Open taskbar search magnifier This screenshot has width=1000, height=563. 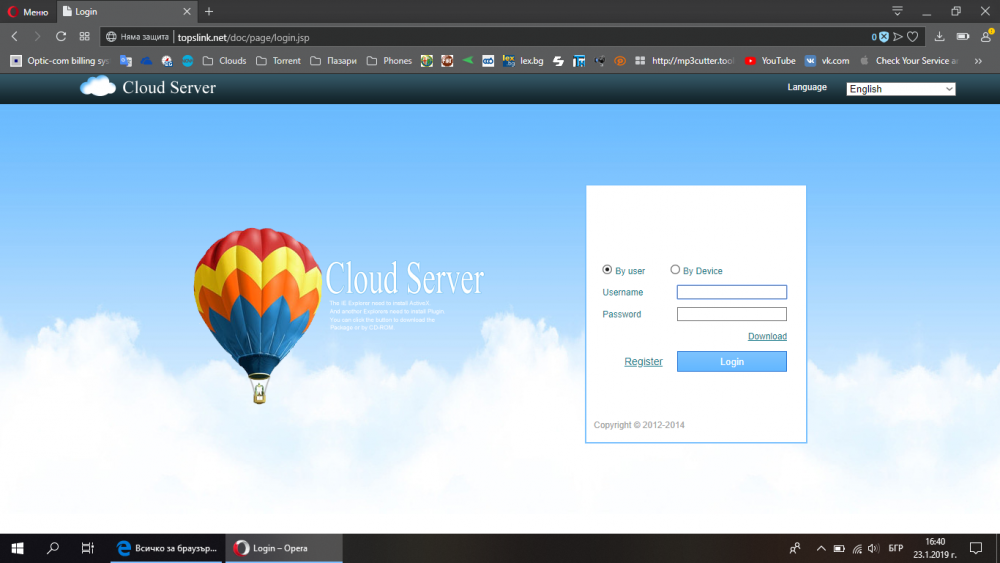click(53, 548)
